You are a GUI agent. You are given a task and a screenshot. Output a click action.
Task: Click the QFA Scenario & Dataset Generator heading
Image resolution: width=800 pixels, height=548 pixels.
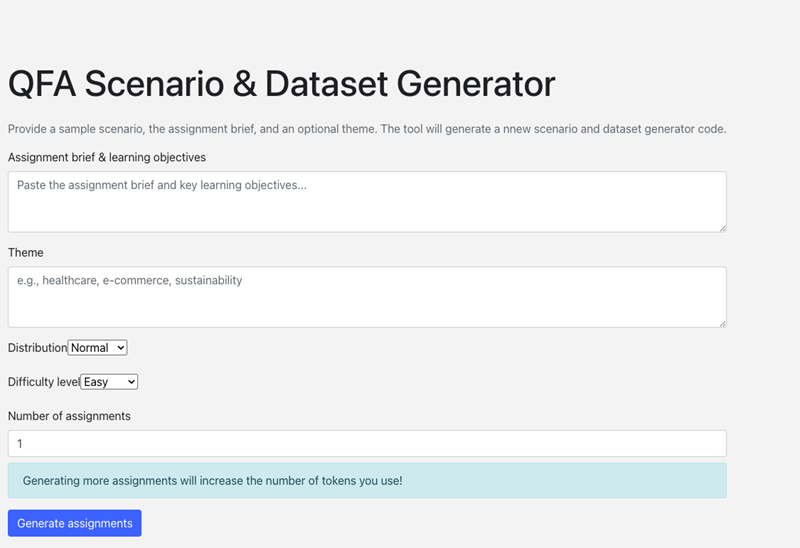[x=282, y=84]
